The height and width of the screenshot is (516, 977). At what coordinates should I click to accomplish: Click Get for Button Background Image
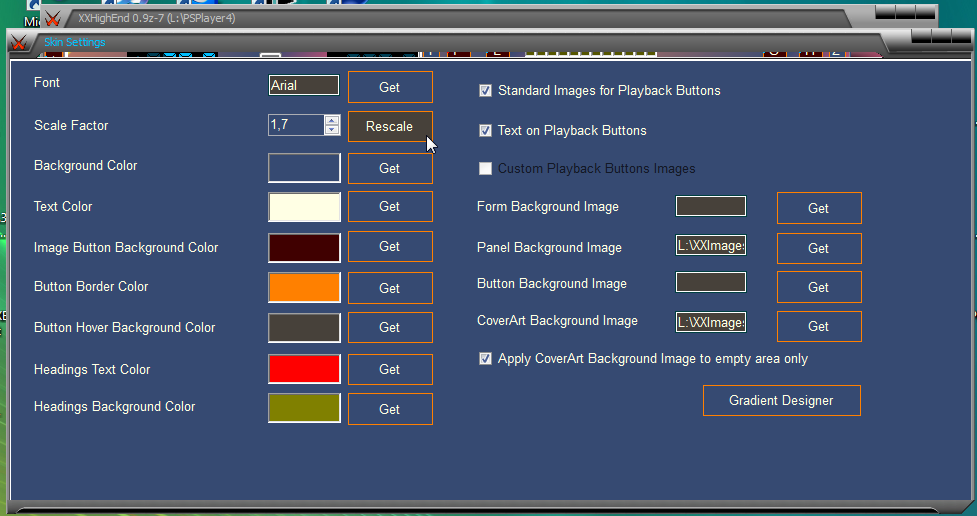tap(819, 287)
